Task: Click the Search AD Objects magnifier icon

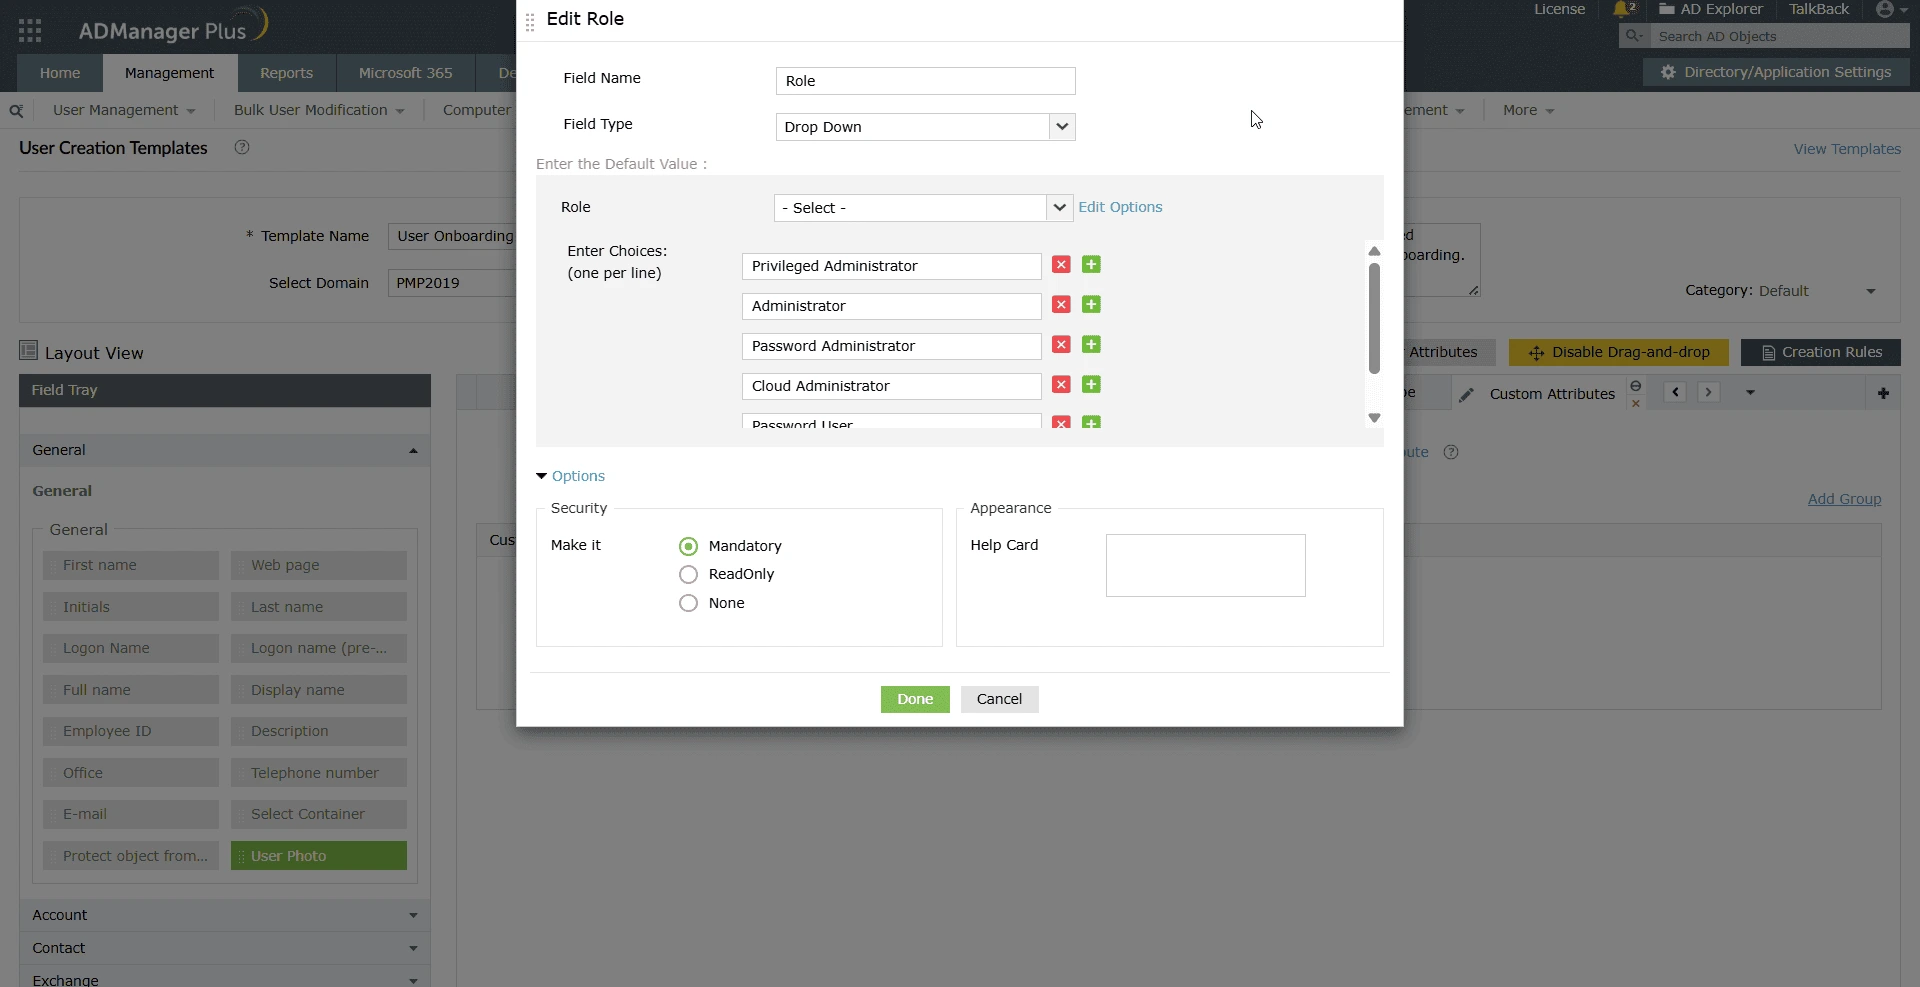Action: click(x=1634, y=35)
